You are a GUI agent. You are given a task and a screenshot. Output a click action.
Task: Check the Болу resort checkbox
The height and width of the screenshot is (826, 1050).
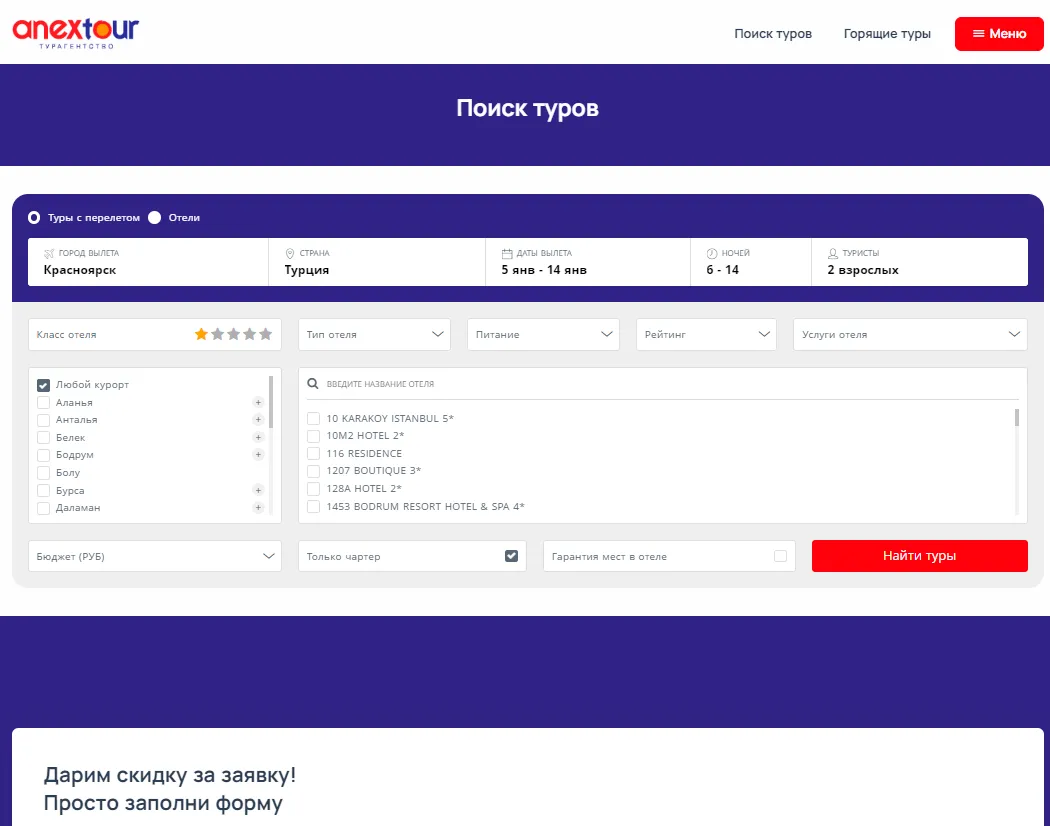(44, 473)
